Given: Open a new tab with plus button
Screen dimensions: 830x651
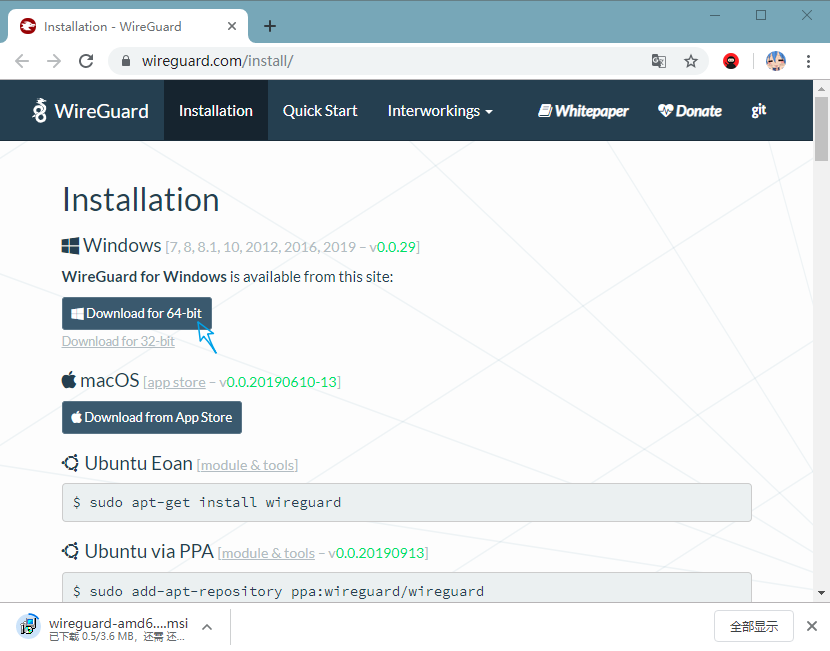Looking at the screenshot, I should (x=270, y=26).
